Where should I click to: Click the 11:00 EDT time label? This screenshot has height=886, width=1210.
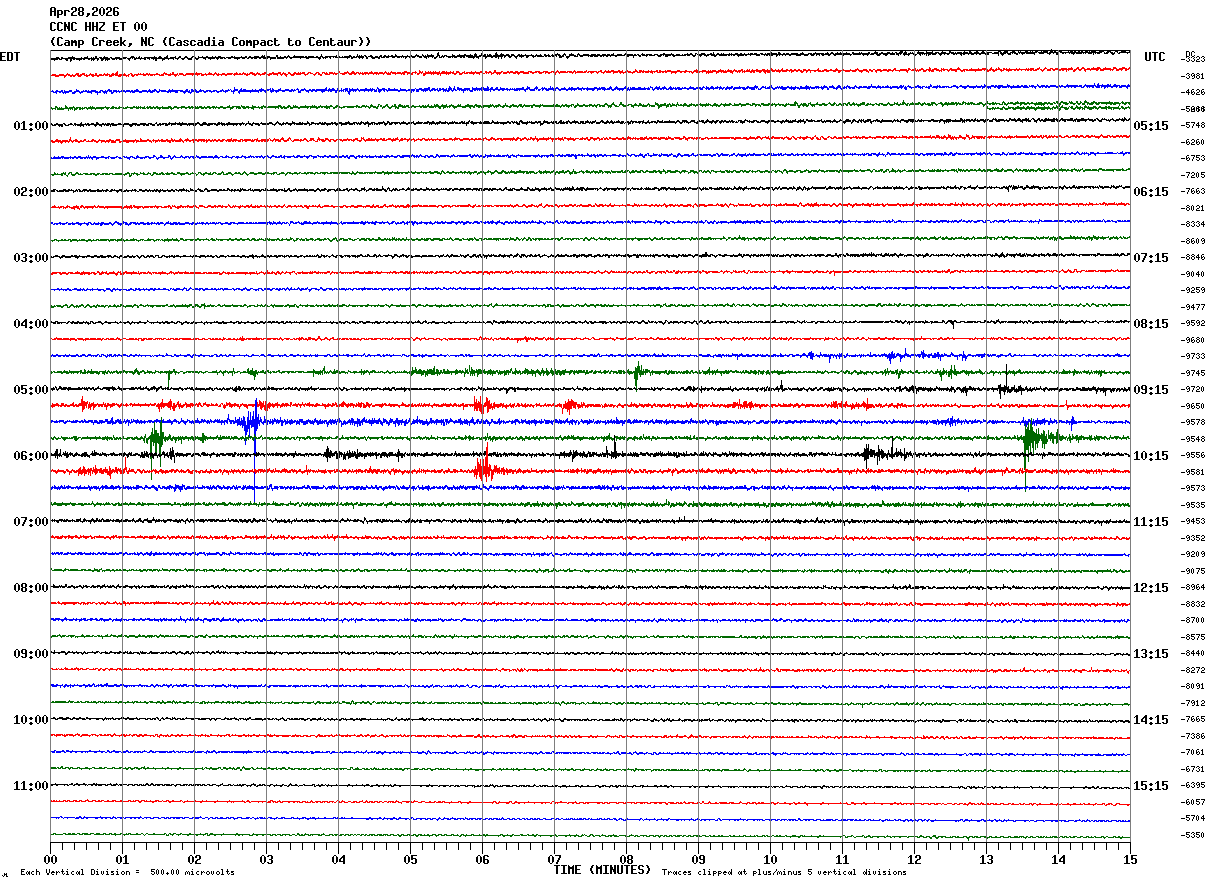(x=31, y=786)
